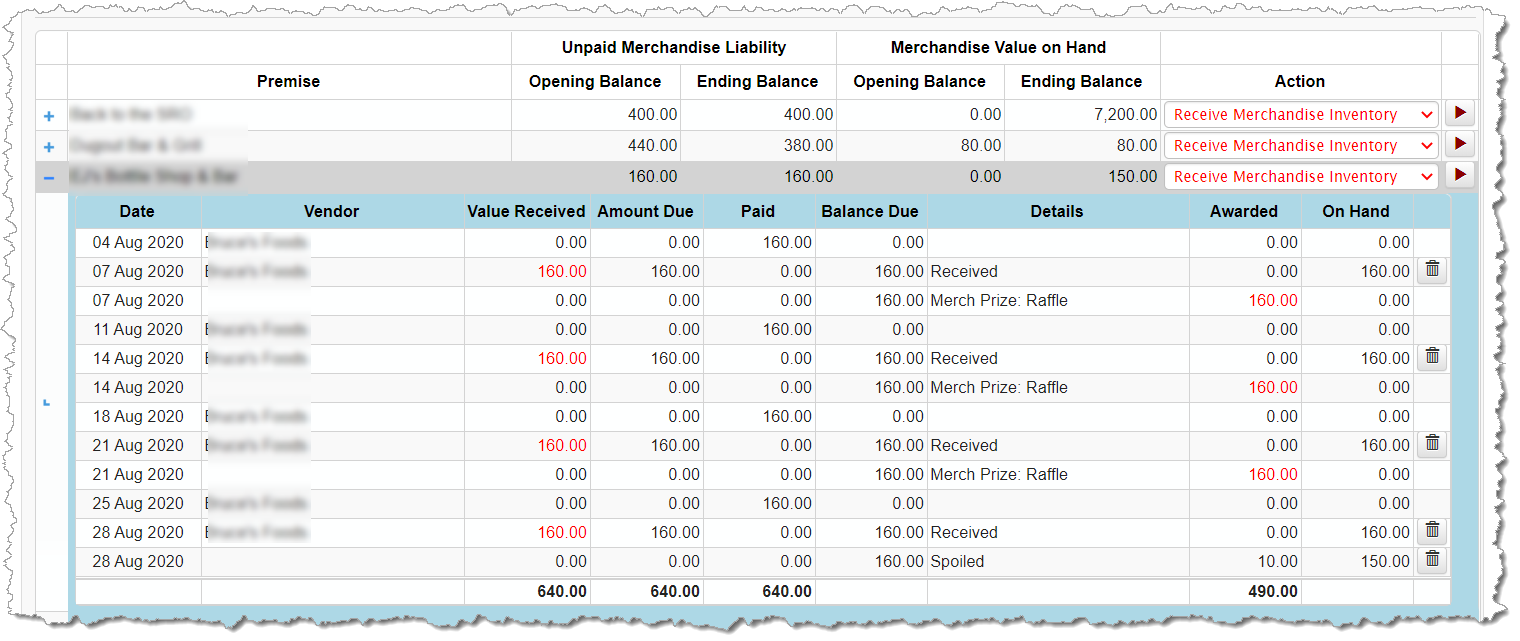Click red 160.00 Value Received on 28 Aug 2020
1520x641 pixels.
(561, 533)
